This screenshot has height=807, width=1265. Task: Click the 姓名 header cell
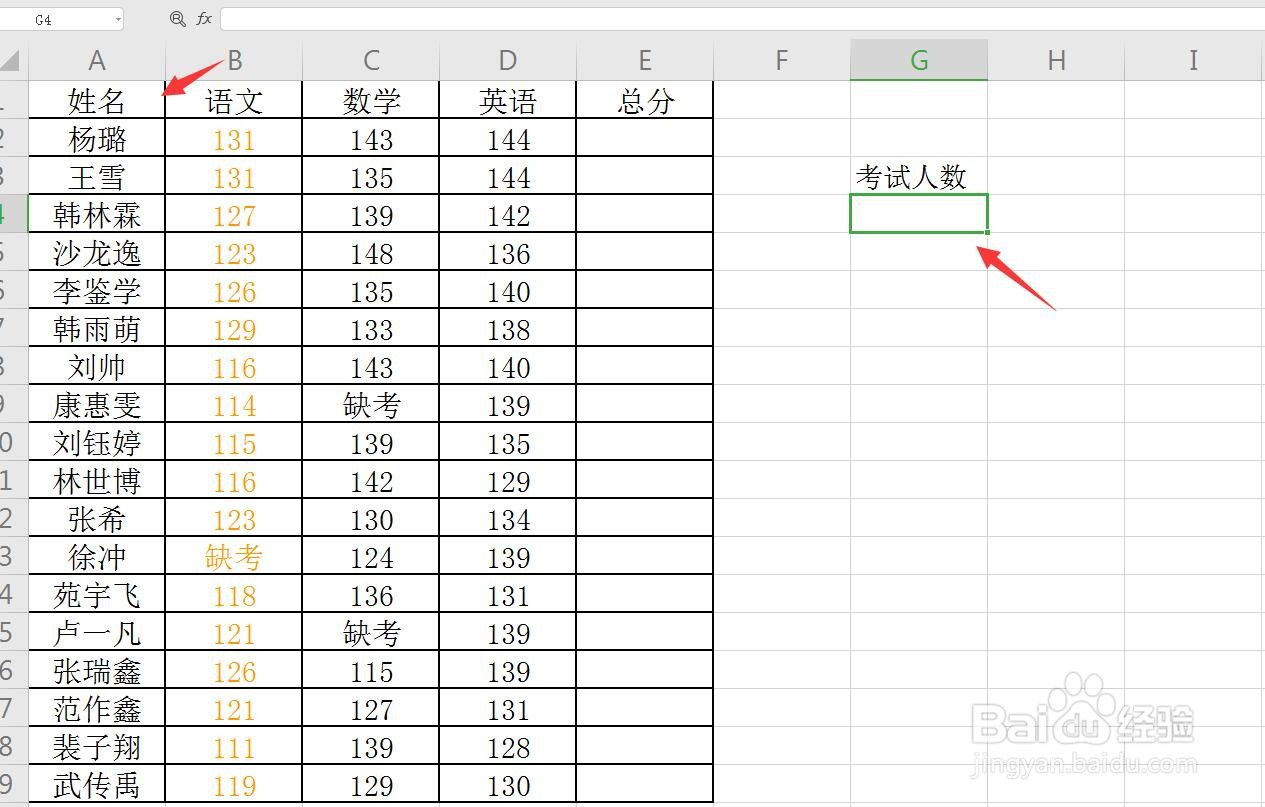tap(97, 100)
